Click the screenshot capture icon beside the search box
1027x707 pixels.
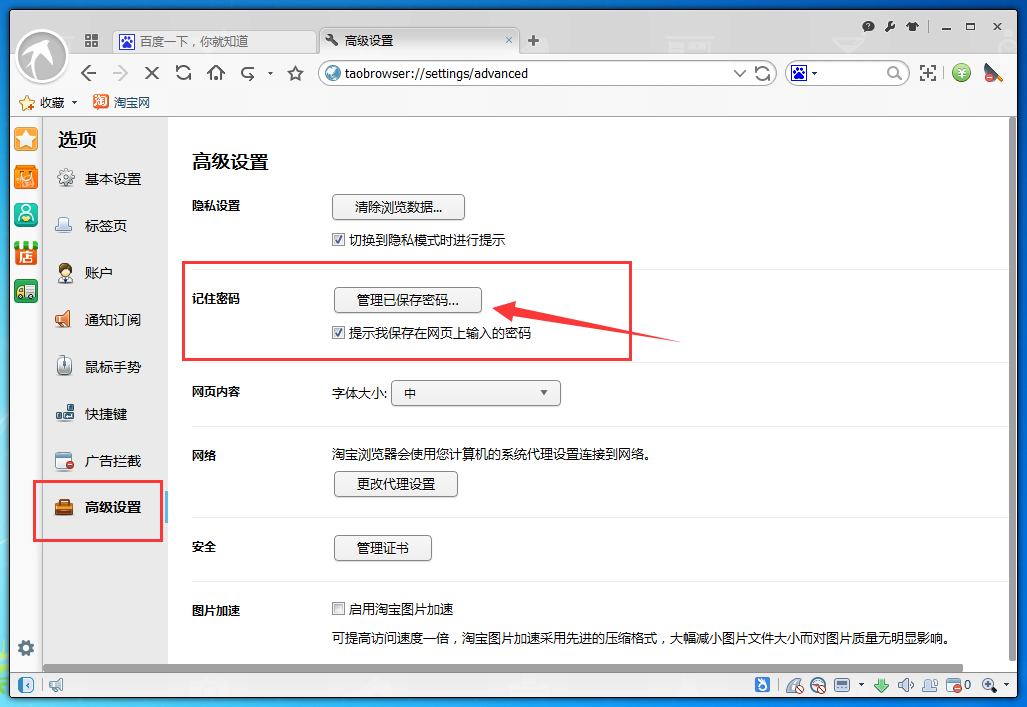pos(928,73)
